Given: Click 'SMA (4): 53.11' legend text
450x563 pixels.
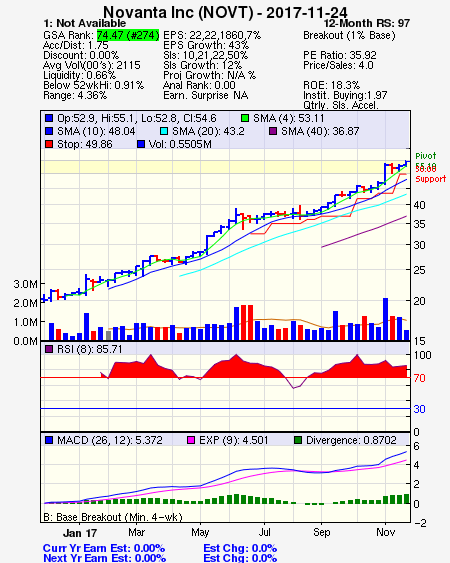Looking at the screenshot, I should 288,118.
